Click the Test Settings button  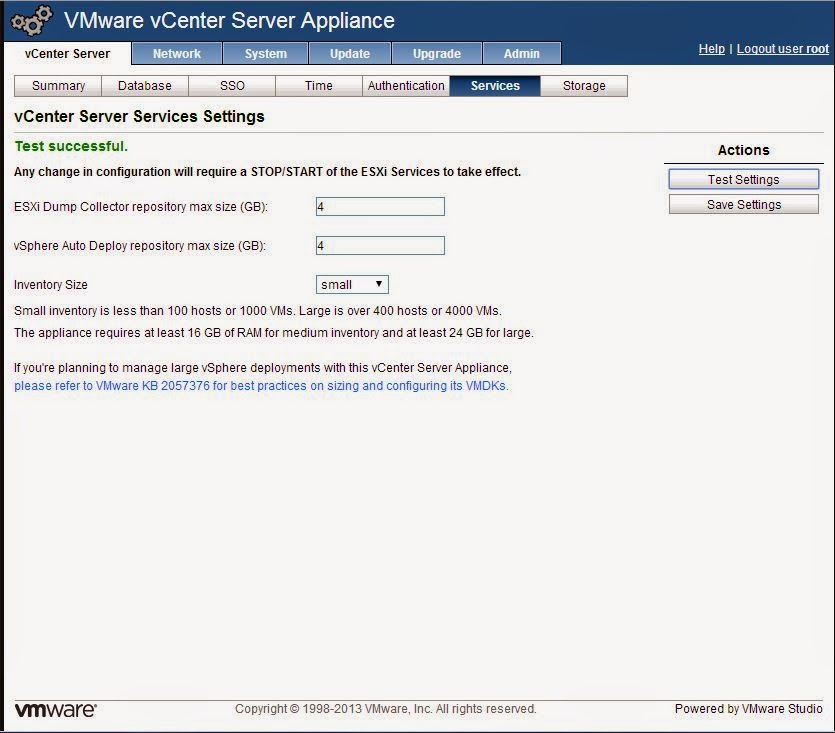pos(743,180)
